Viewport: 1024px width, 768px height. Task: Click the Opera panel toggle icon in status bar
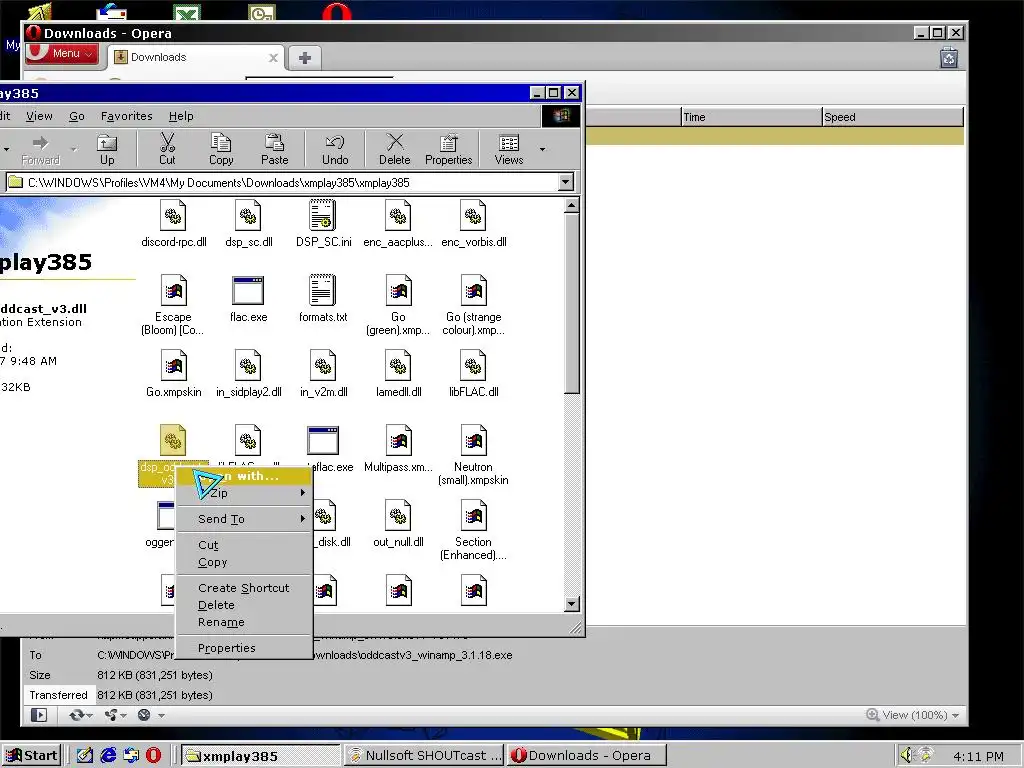(x=39, y=715)
